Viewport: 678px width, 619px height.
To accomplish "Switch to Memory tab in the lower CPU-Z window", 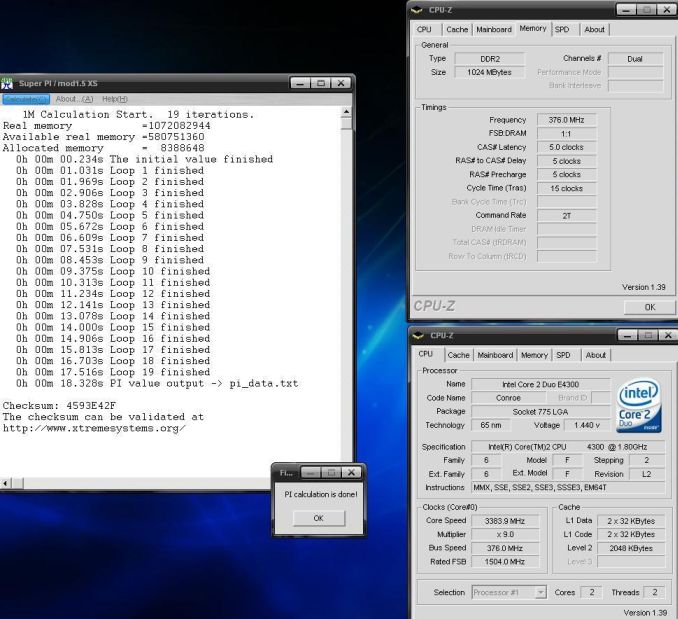I will [x=533, y=355].
